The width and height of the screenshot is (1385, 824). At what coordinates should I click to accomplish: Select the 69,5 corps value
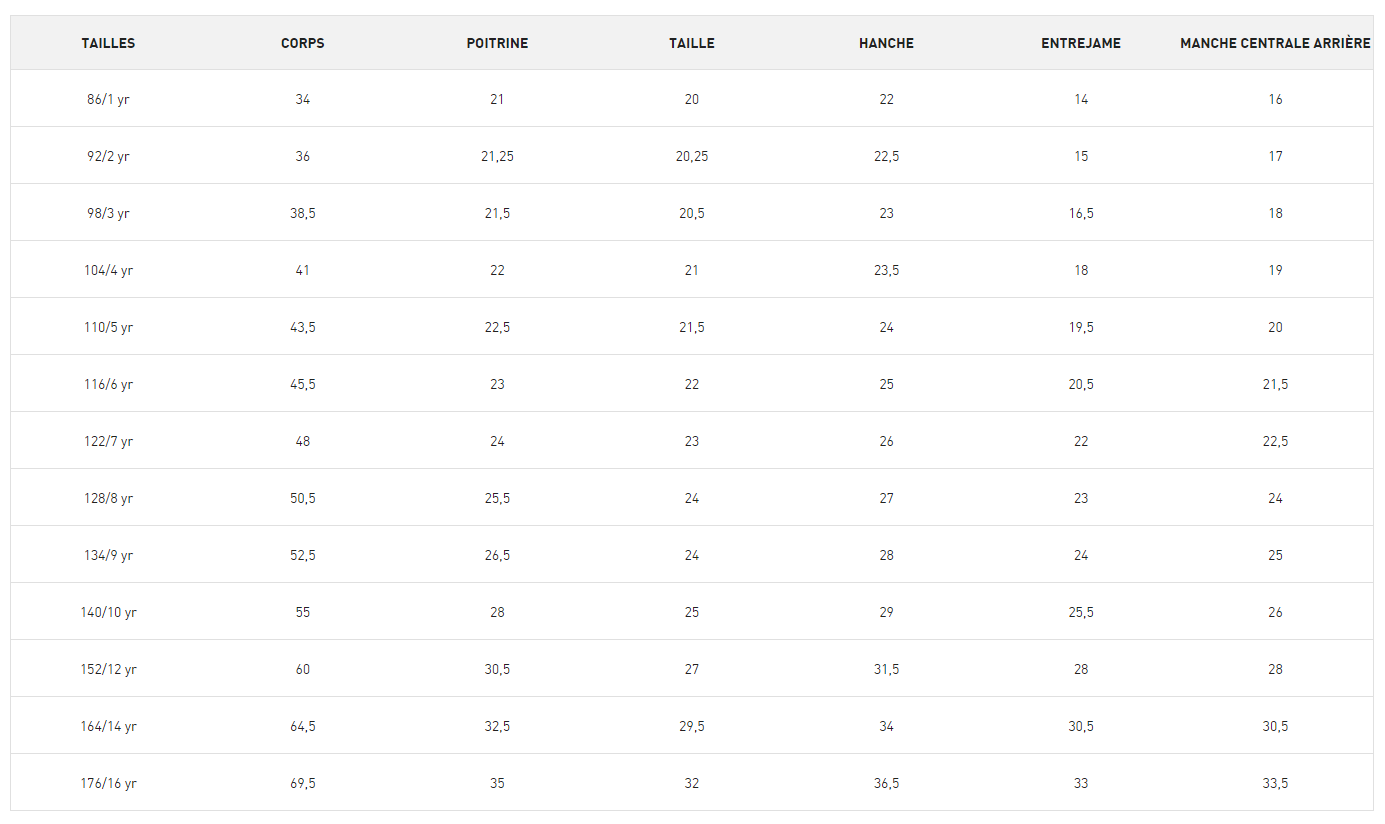click(x=303, y=783)
